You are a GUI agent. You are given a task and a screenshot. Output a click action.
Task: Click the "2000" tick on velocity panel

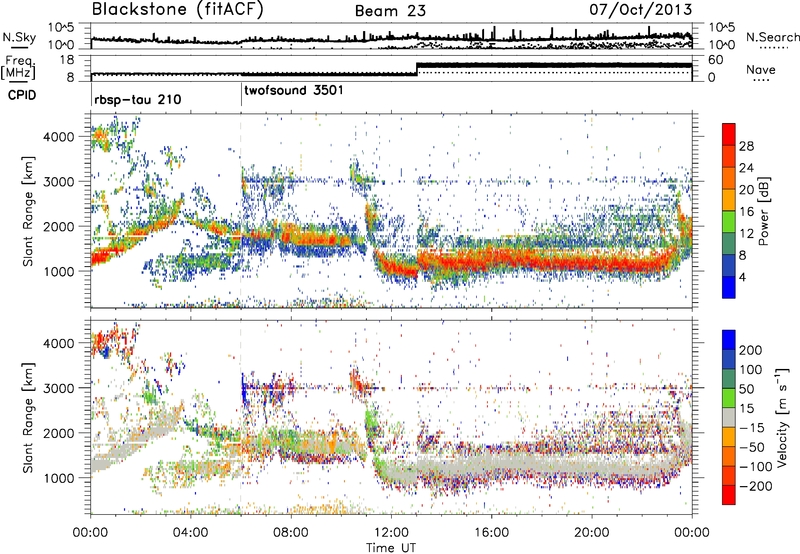pos(59,433)
